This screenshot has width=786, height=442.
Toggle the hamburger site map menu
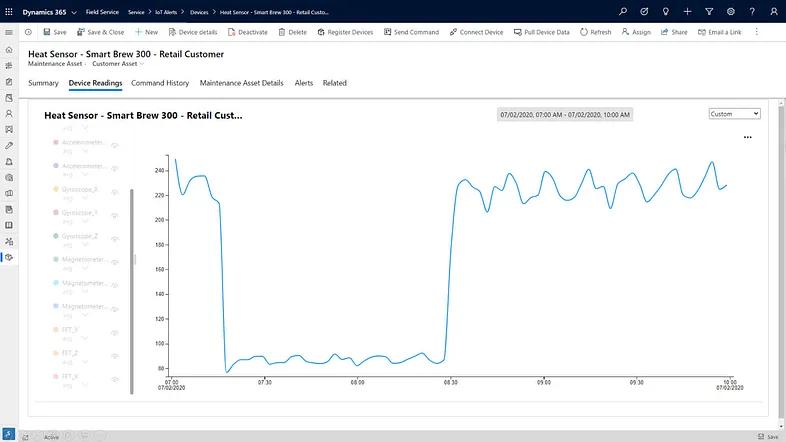(9, 32)
